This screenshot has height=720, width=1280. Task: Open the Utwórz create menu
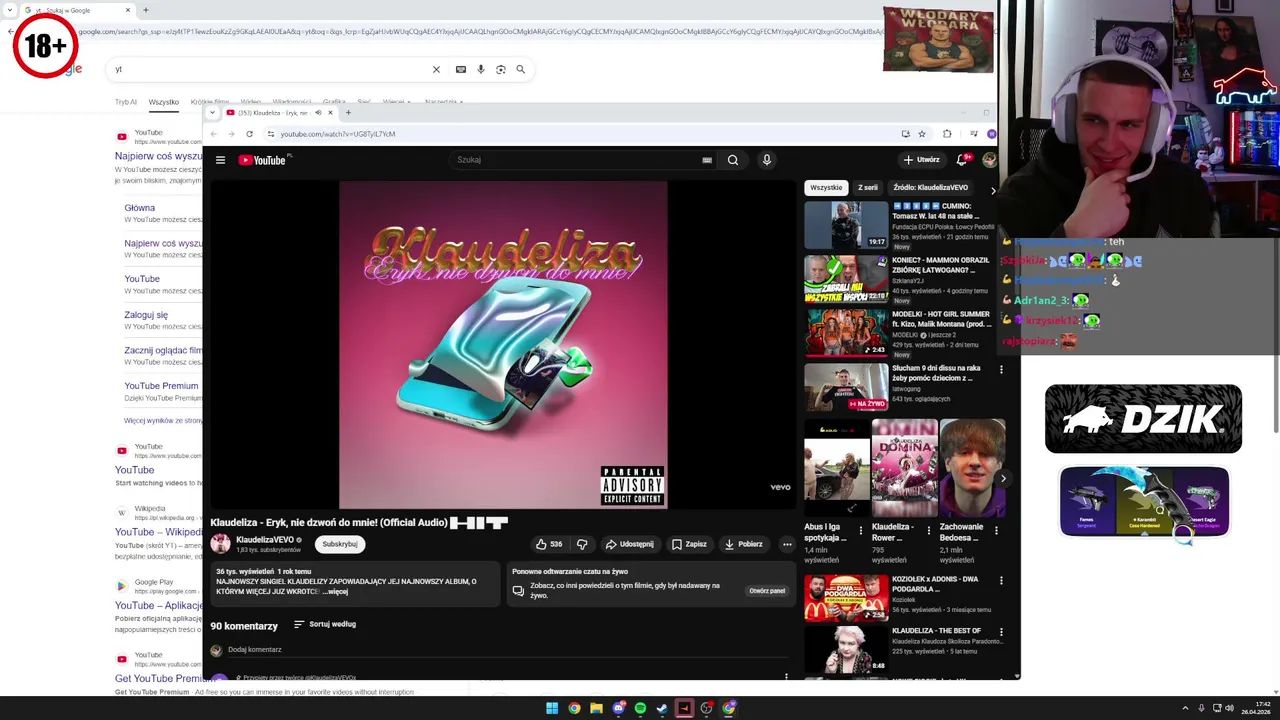pos(921,160)
